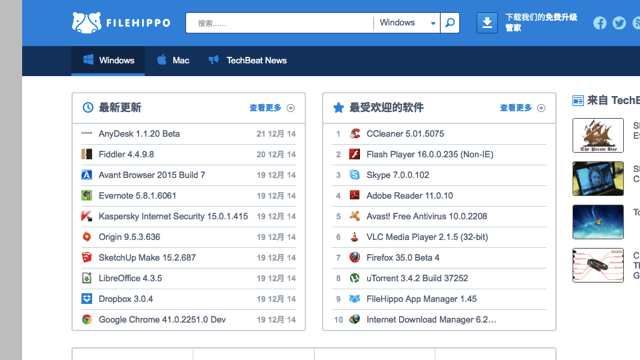Click the Flash Player icon

355,154
